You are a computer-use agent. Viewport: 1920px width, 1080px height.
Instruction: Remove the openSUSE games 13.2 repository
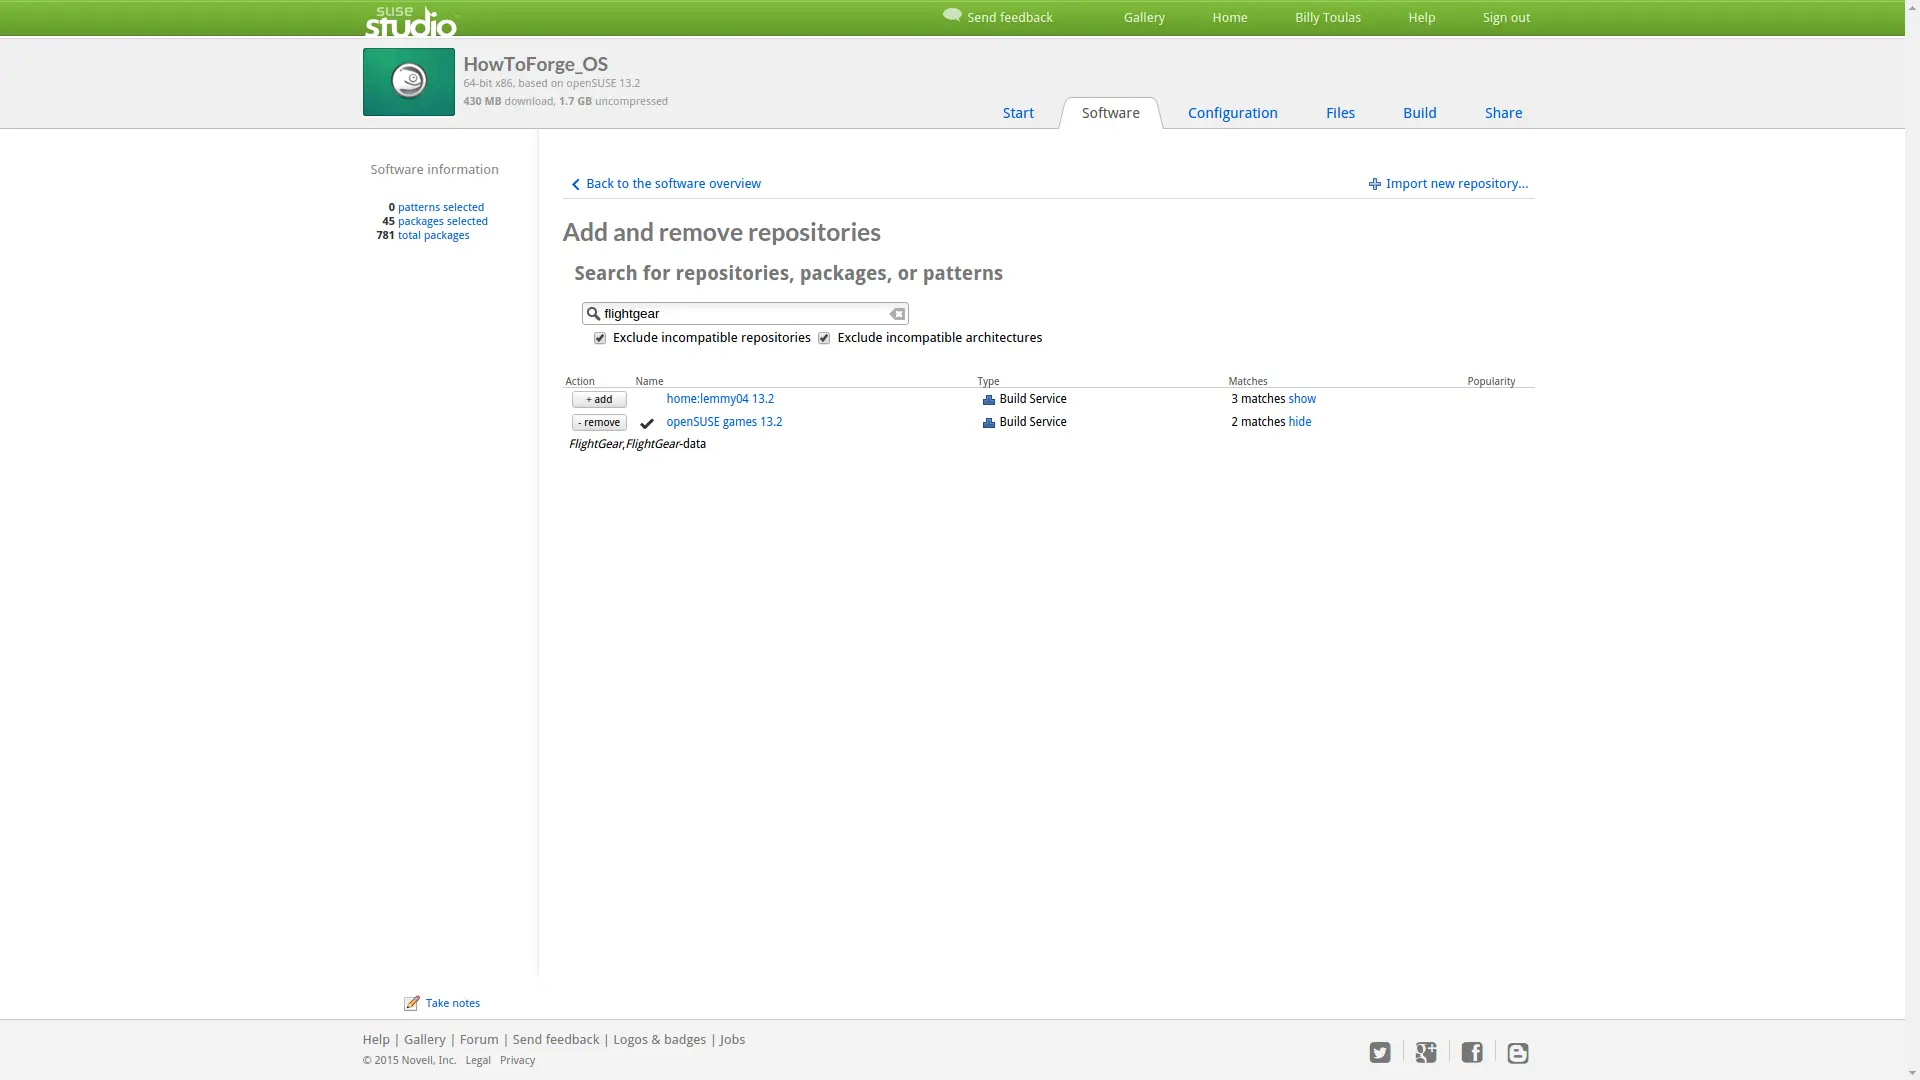point(599,422)
